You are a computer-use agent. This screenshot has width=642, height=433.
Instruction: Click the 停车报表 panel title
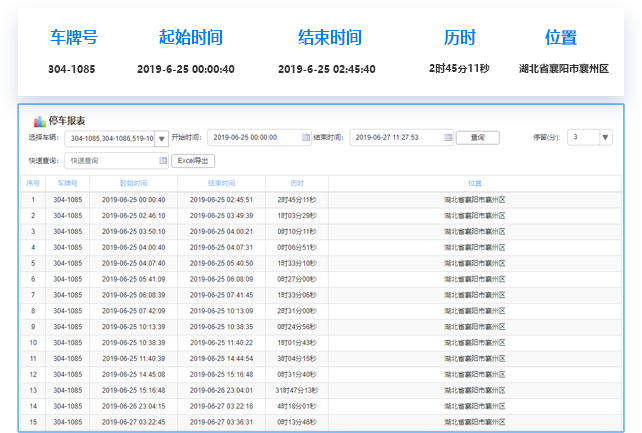tap(67, 121)
